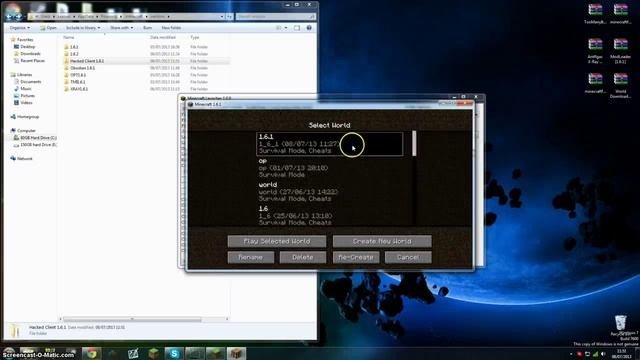
Task: Sort files by Name column header
Action: click(69, 37)
